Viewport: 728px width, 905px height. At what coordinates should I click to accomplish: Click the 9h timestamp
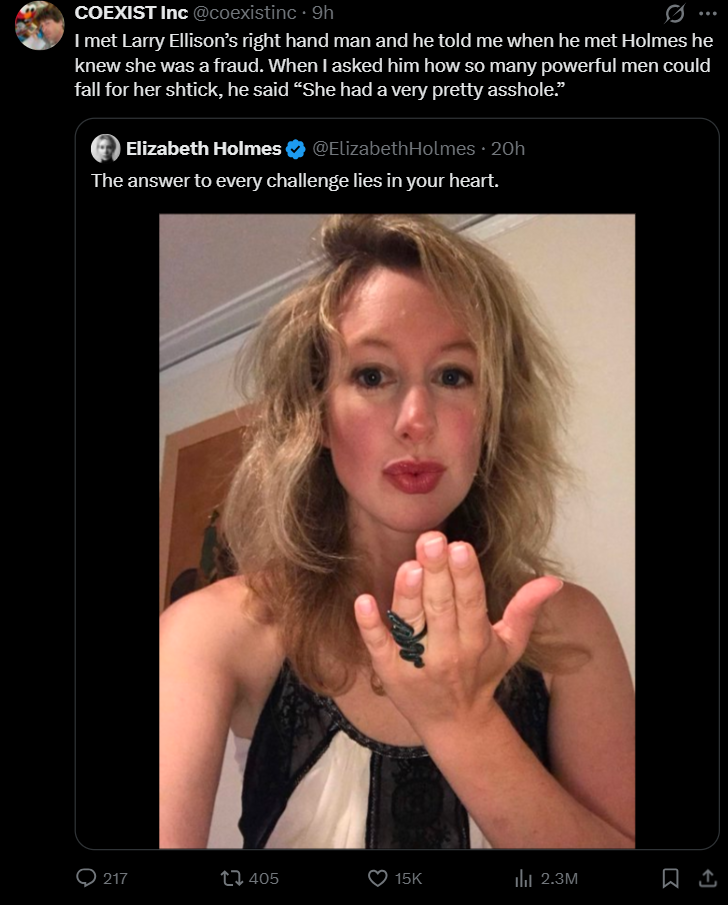323,13
